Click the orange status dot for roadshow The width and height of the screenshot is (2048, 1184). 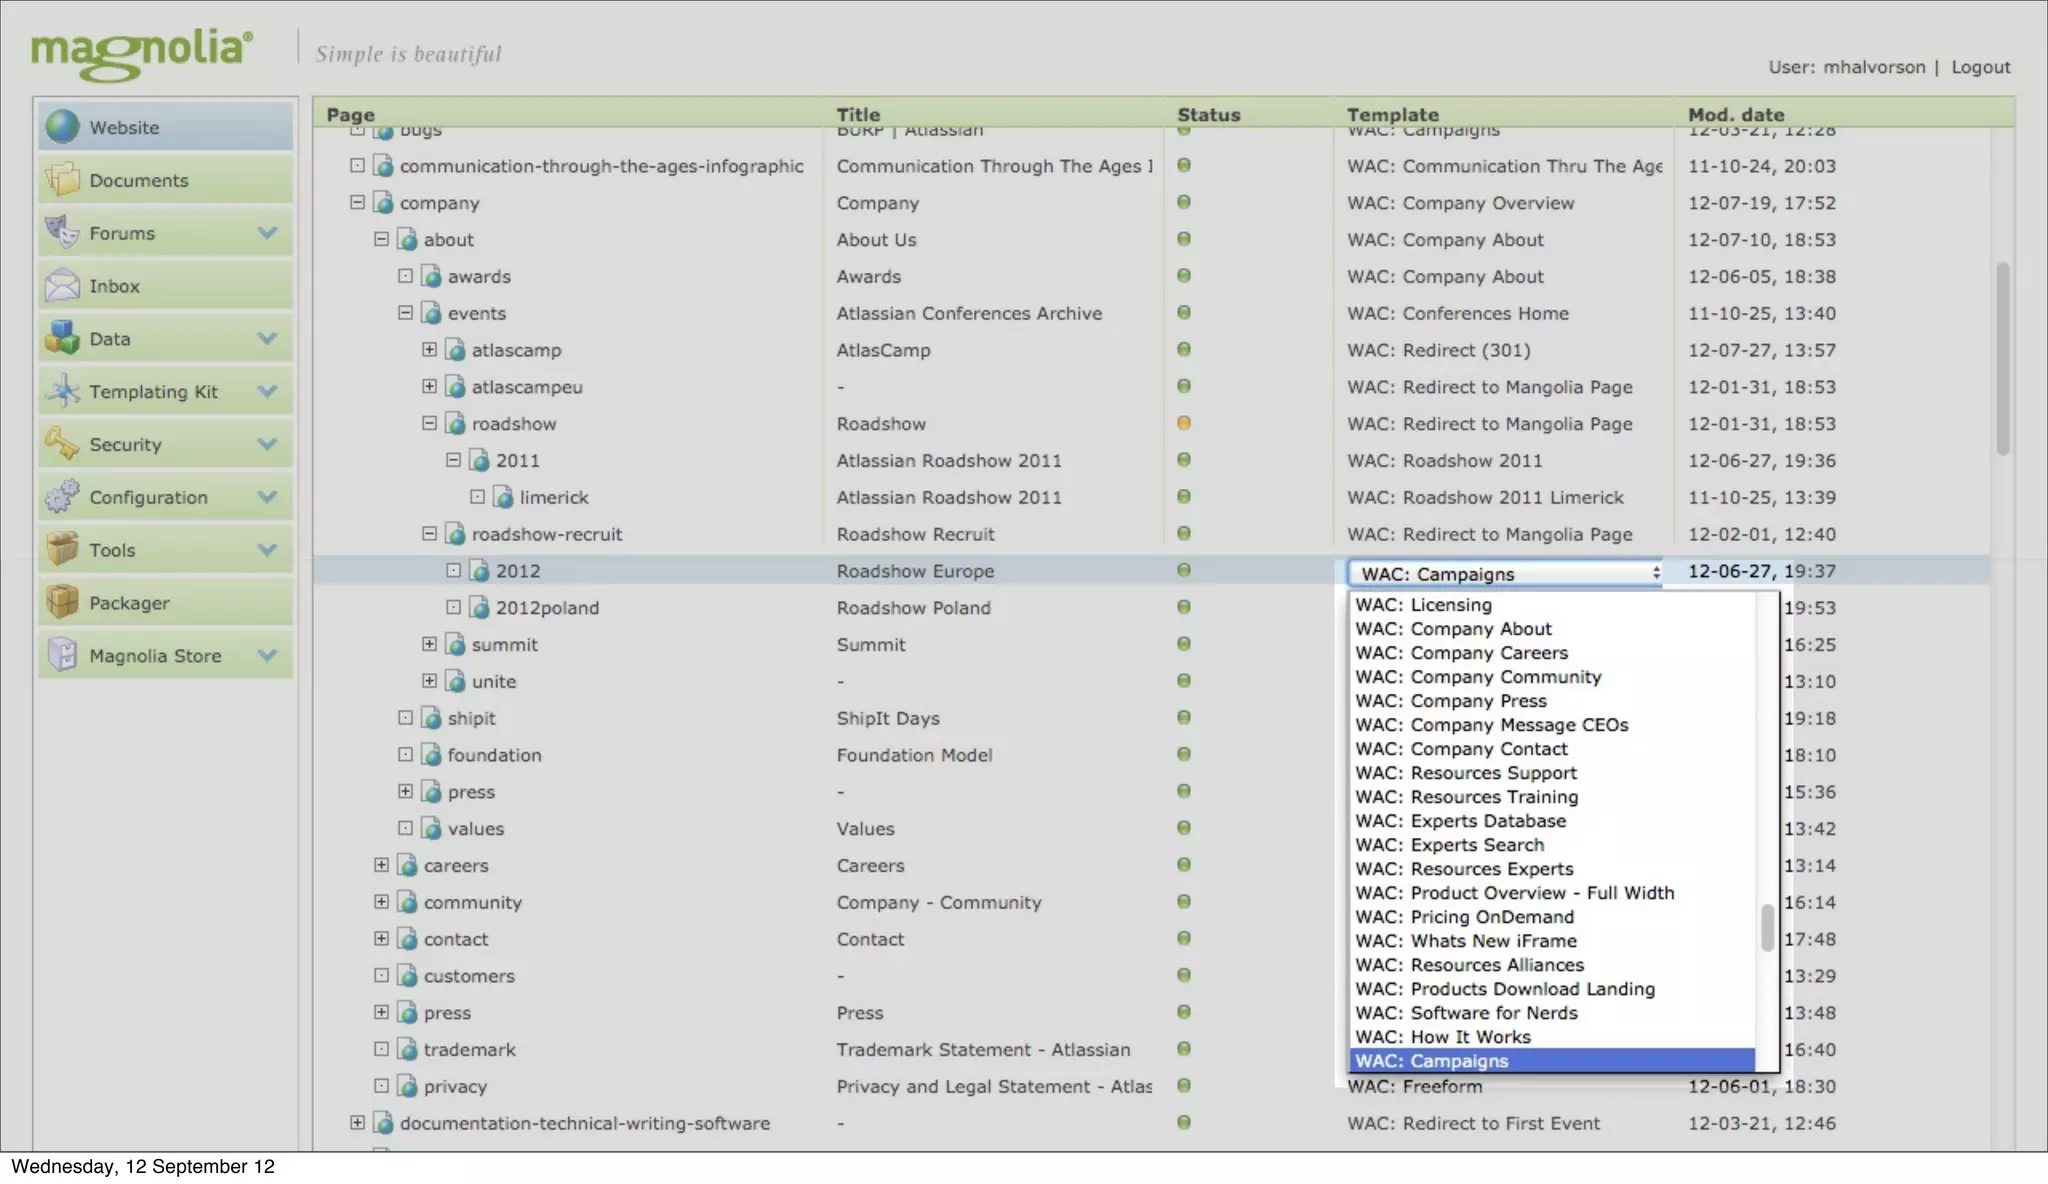click(1183, 423)
